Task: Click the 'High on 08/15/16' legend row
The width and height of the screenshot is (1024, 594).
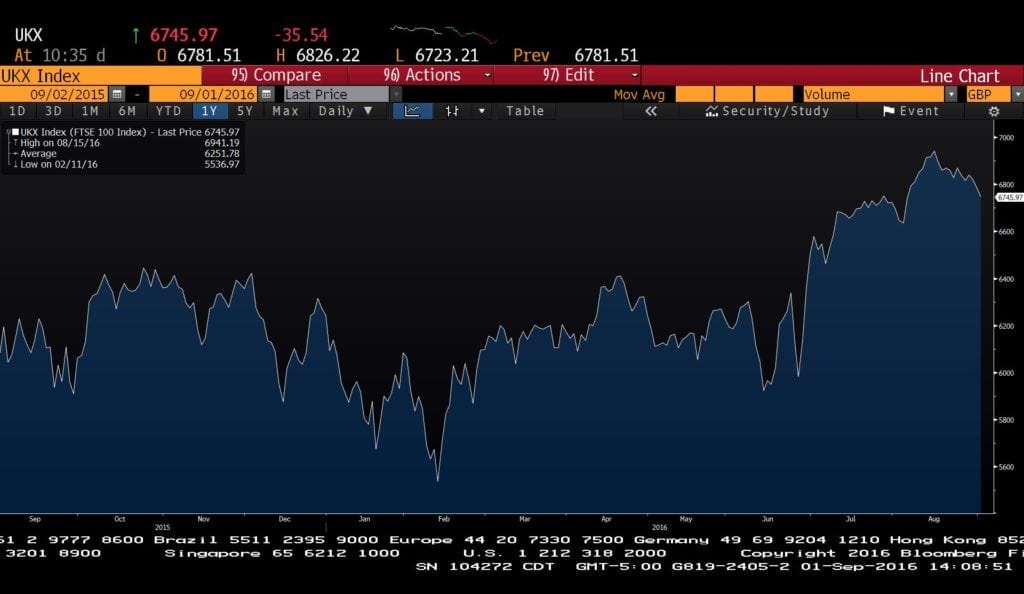Action: 127,143
